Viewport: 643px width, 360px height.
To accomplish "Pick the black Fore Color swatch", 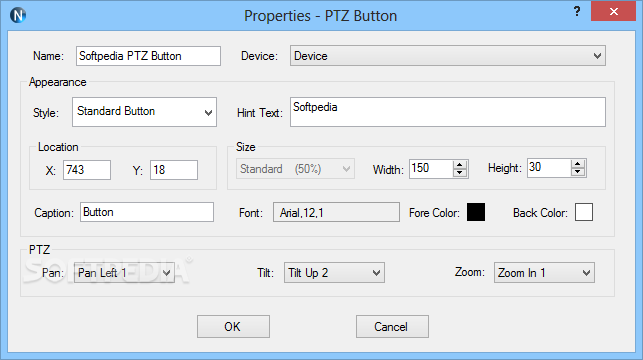I will tap(476, 212).
